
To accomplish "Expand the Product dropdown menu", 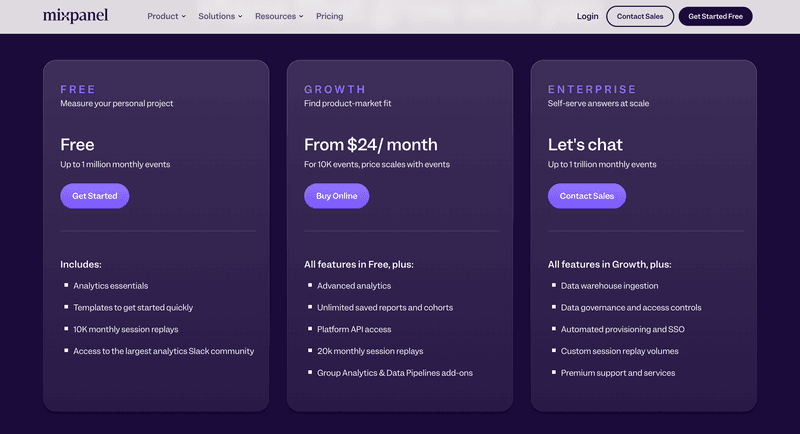I will click(x=166, y=16).
